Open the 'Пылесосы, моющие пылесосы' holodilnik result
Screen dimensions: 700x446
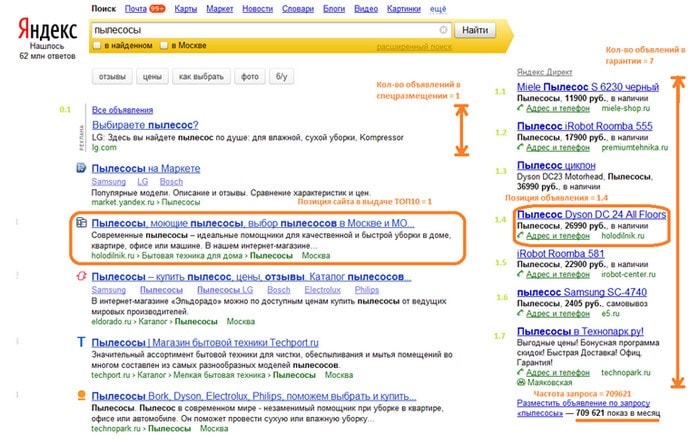coord(253,223)
